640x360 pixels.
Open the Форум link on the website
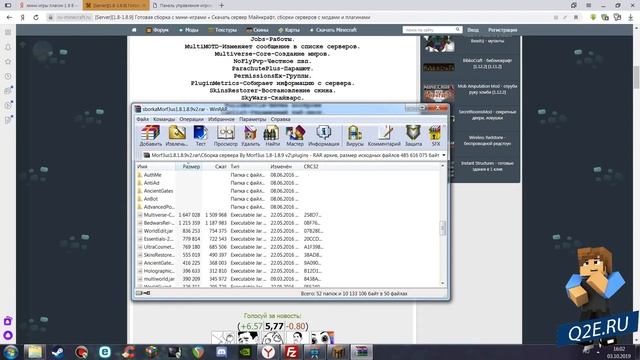[x=158, y=30]
